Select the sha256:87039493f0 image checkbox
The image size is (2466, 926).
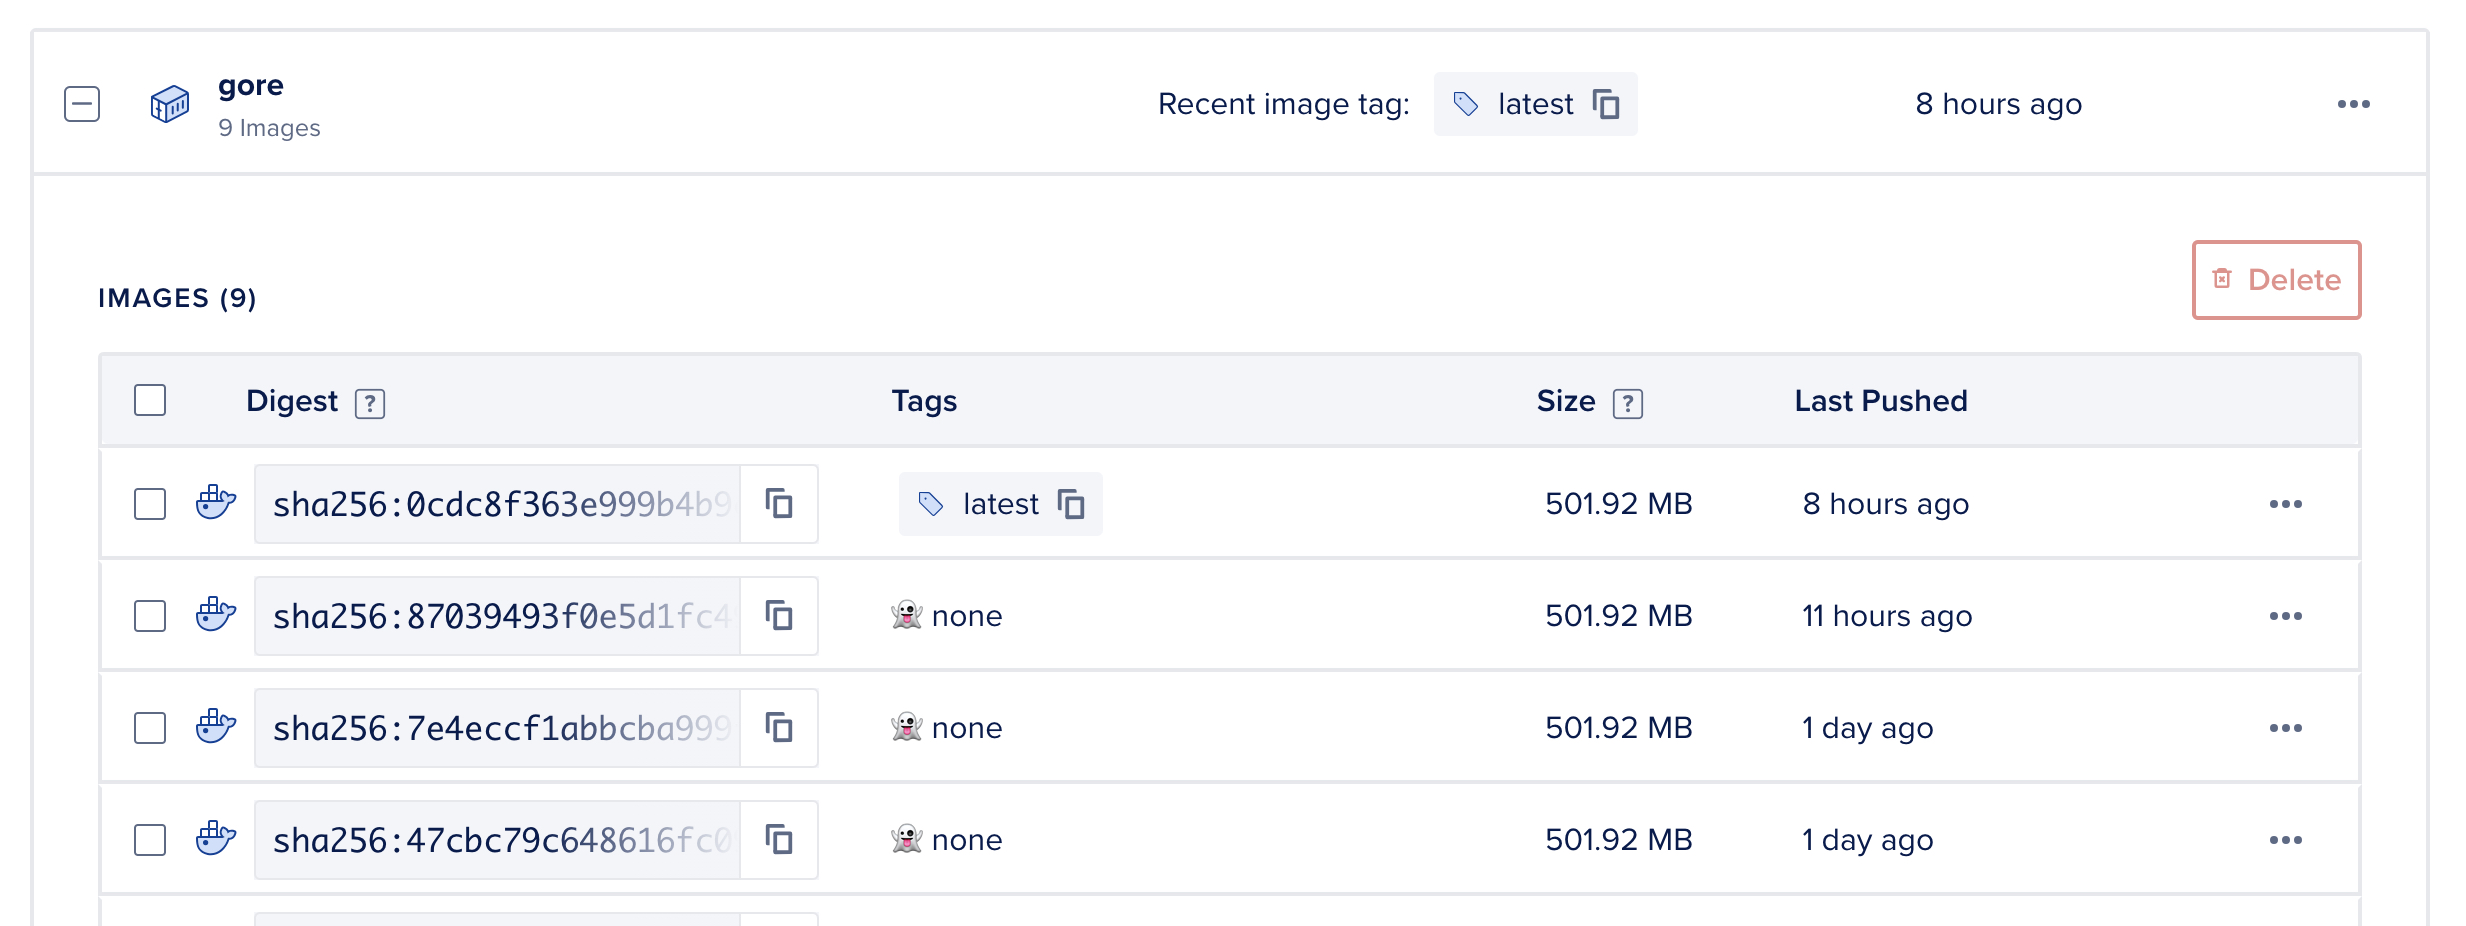(150, 616)
